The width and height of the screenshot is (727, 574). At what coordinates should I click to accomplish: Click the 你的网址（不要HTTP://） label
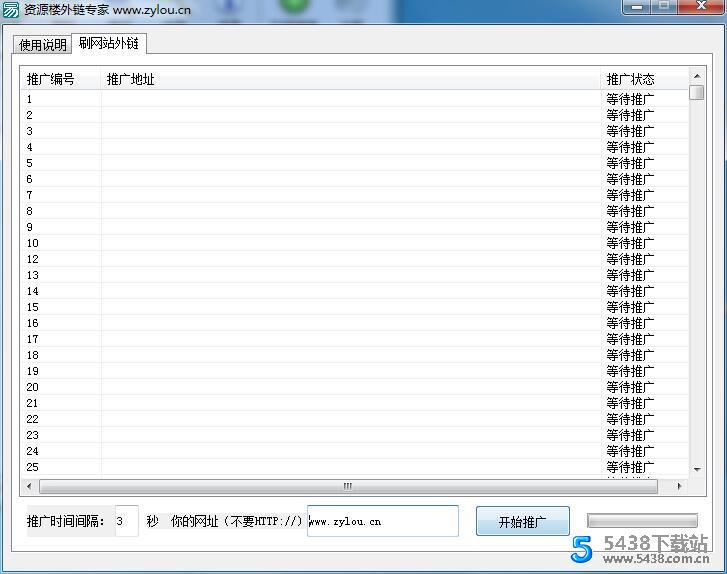[x=236, y=521]
